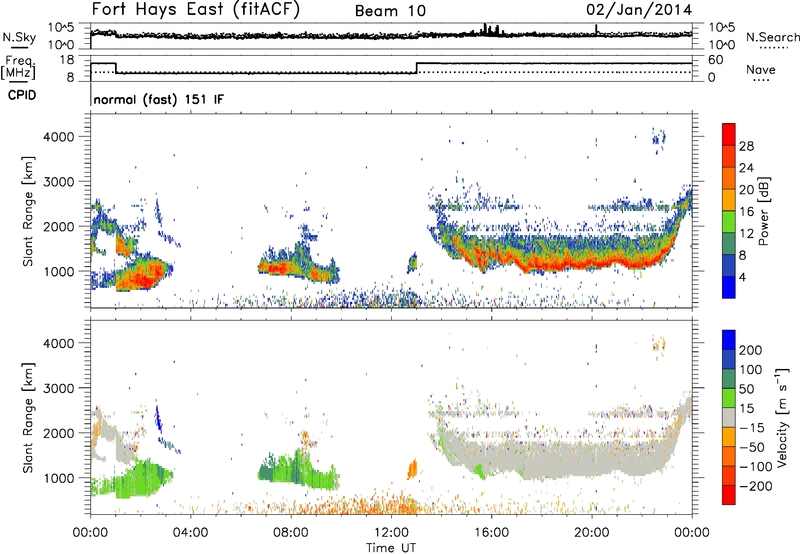The height and width of the screenshot is (554, 800).
Task: Click the "Slant Range [km]" label of Power panel
Action: [x=28, y=211]
